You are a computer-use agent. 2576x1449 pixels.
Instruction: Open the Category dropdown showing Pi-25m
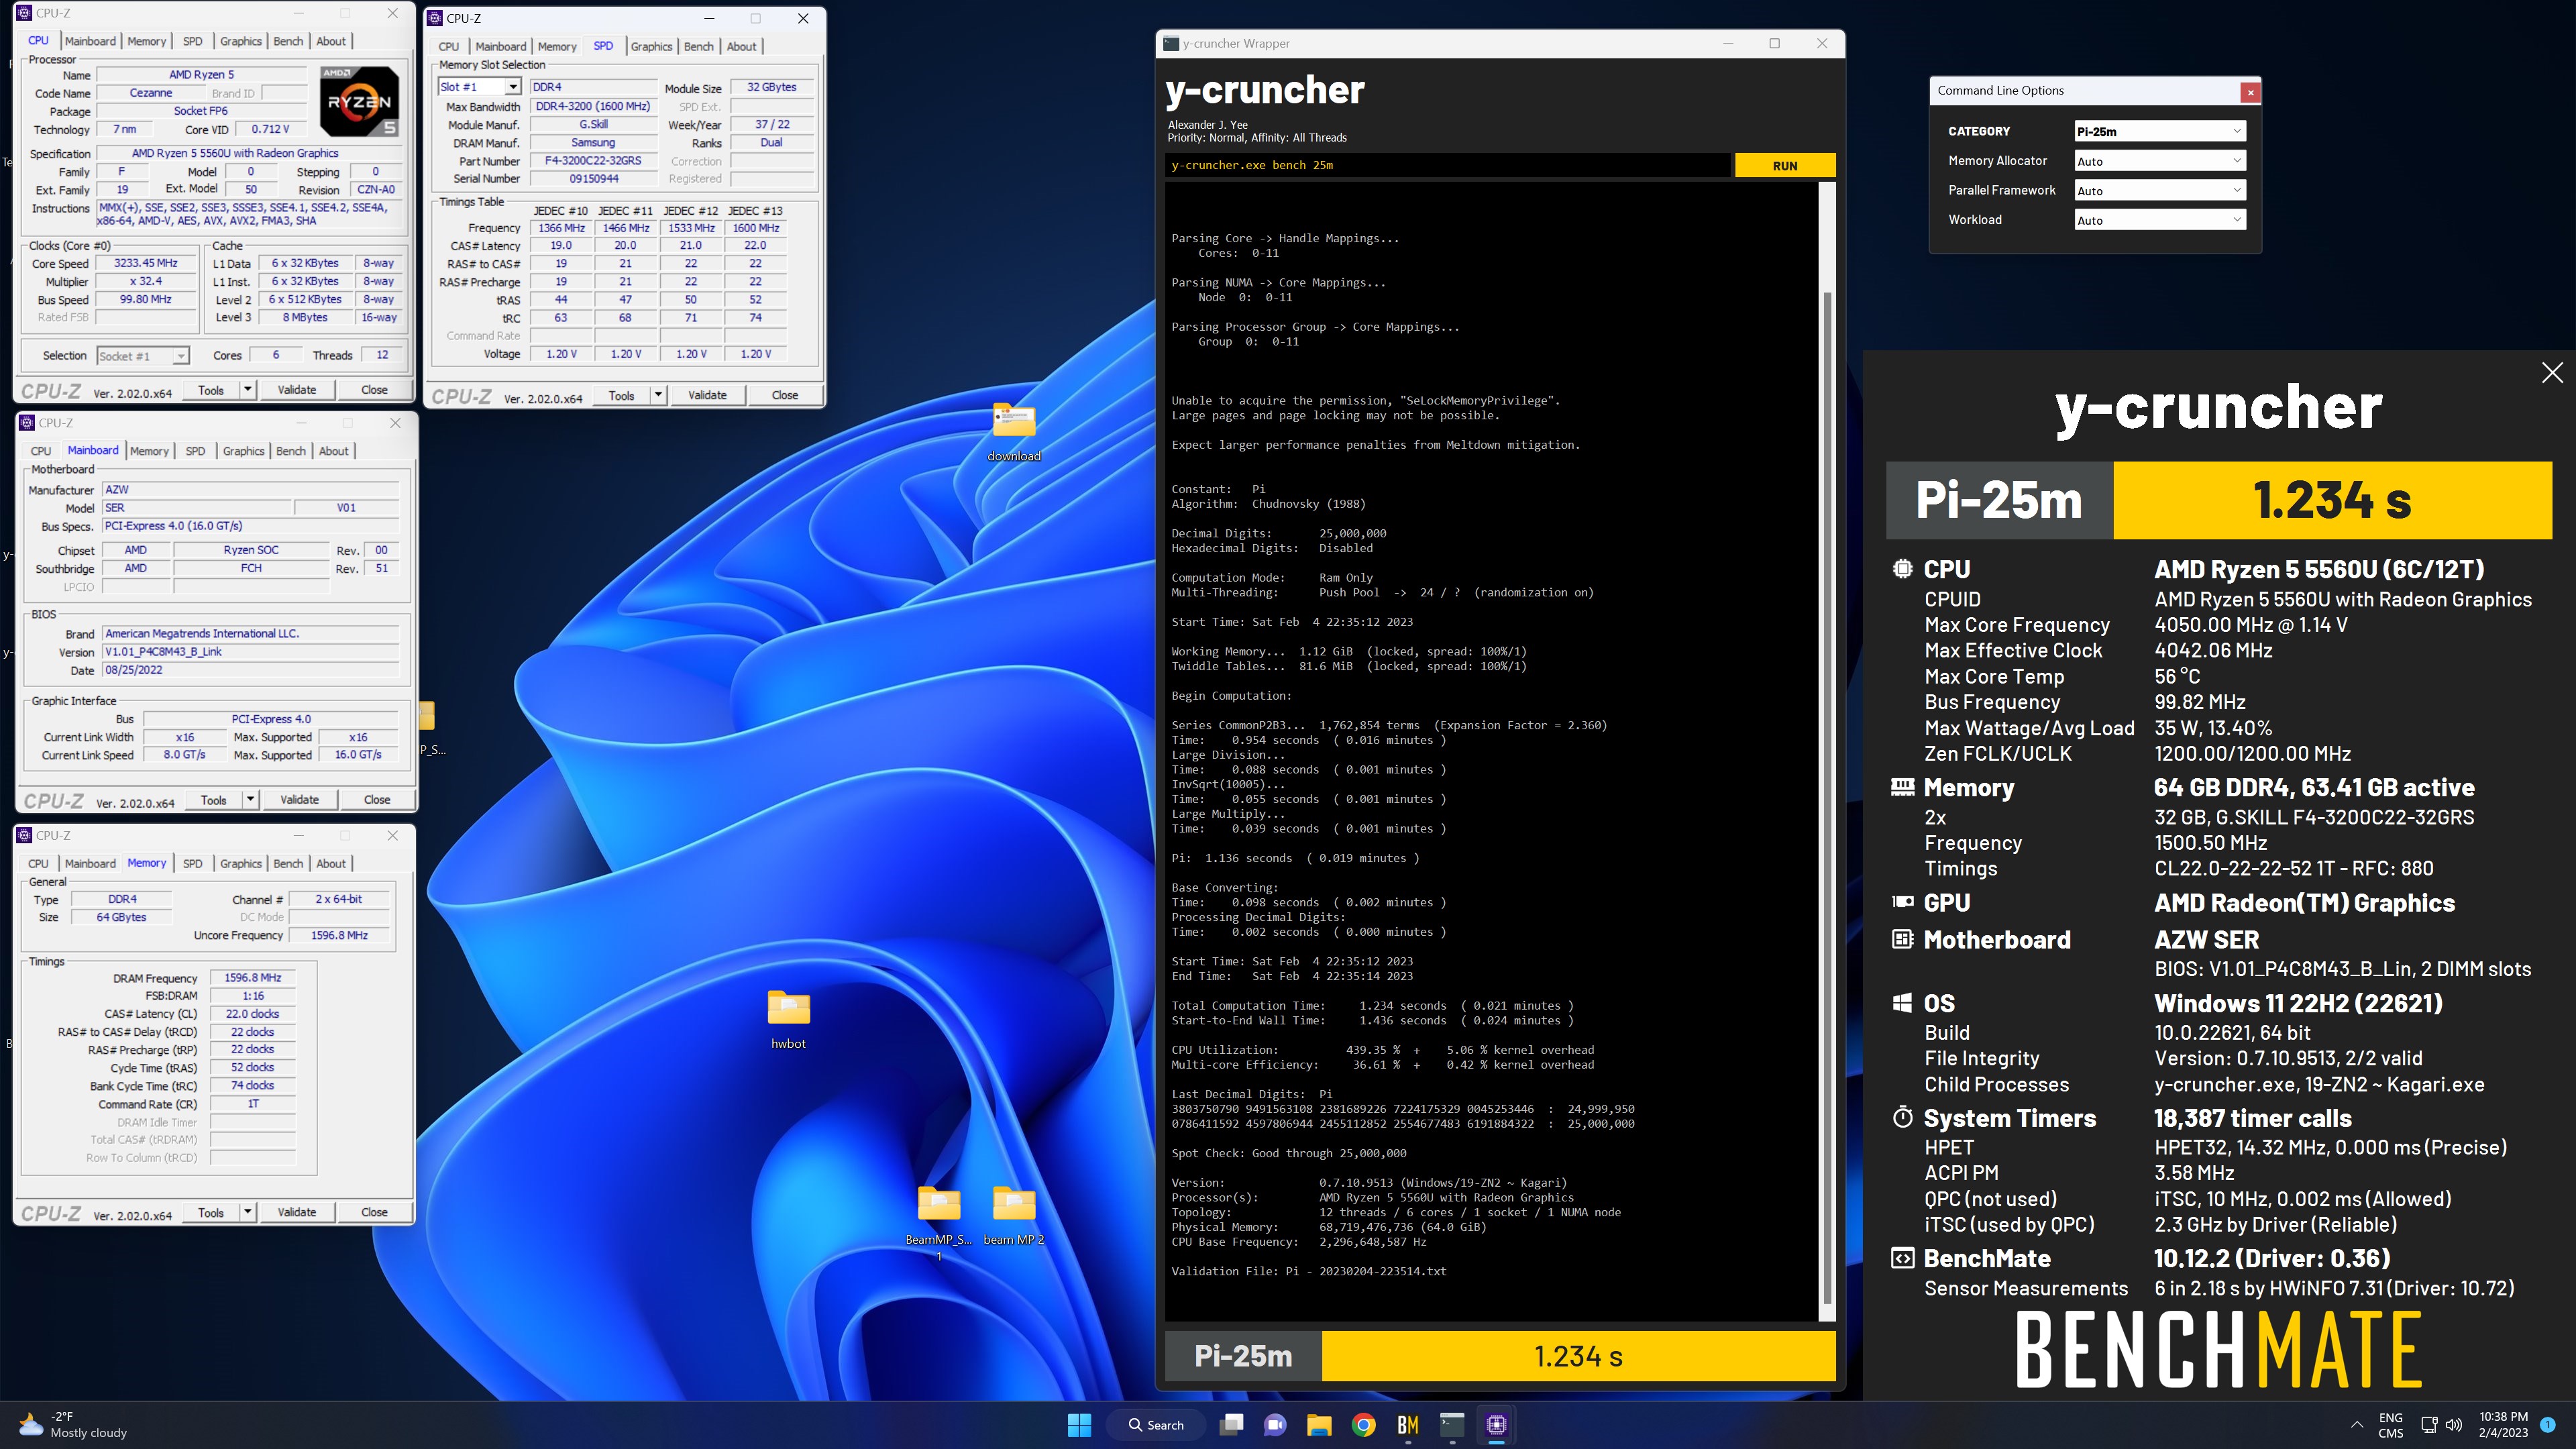click(x=2160, y=131)
